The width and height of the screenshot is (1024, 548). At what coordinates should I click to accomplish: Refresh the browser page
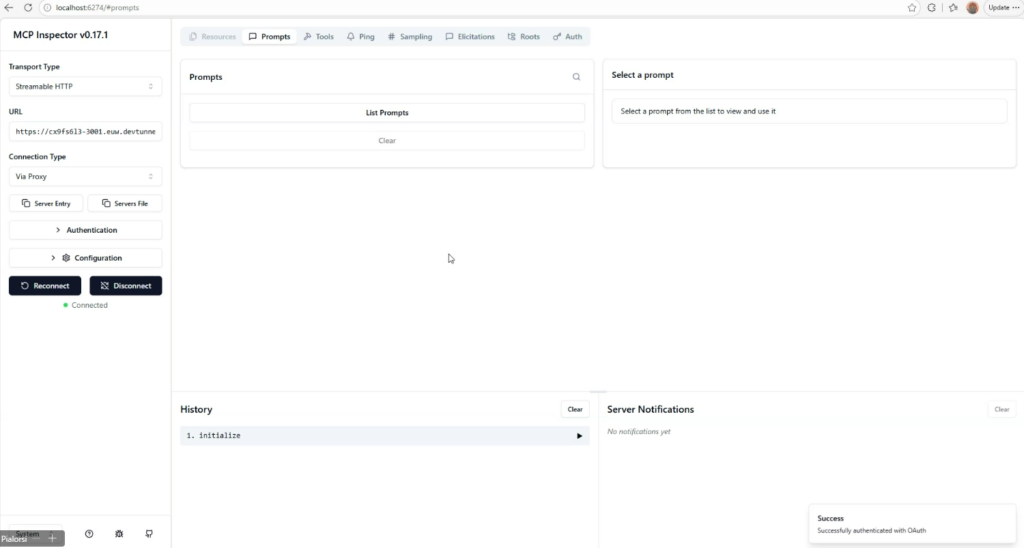pos(29,7)
